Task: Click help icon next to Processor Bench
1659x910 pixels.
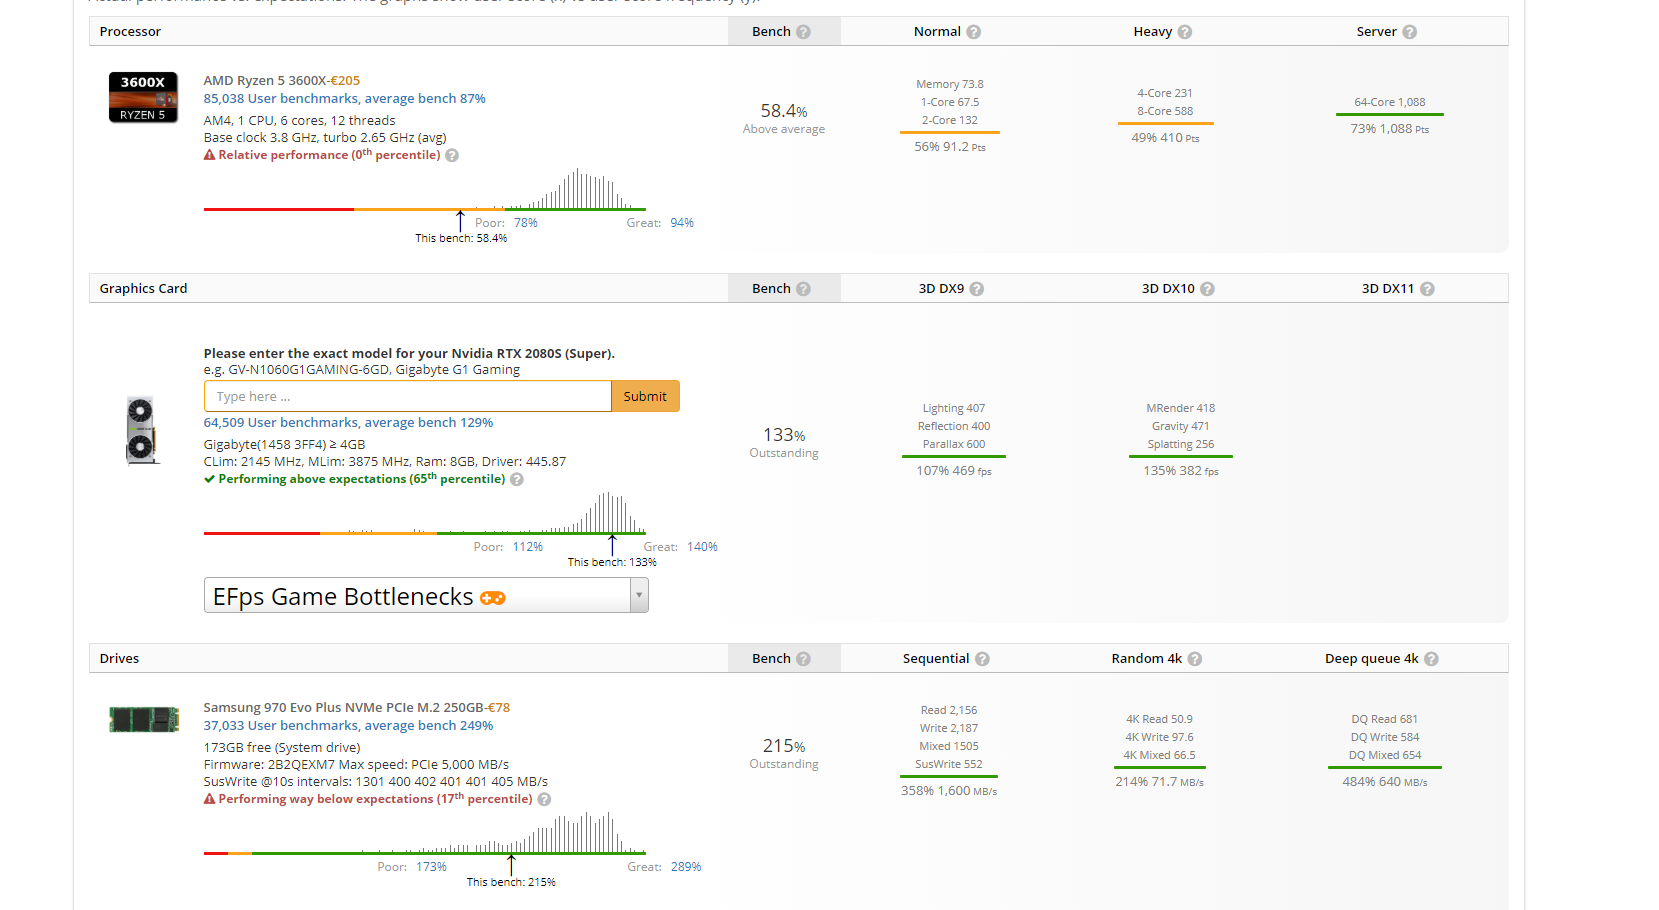Action: 803,32
